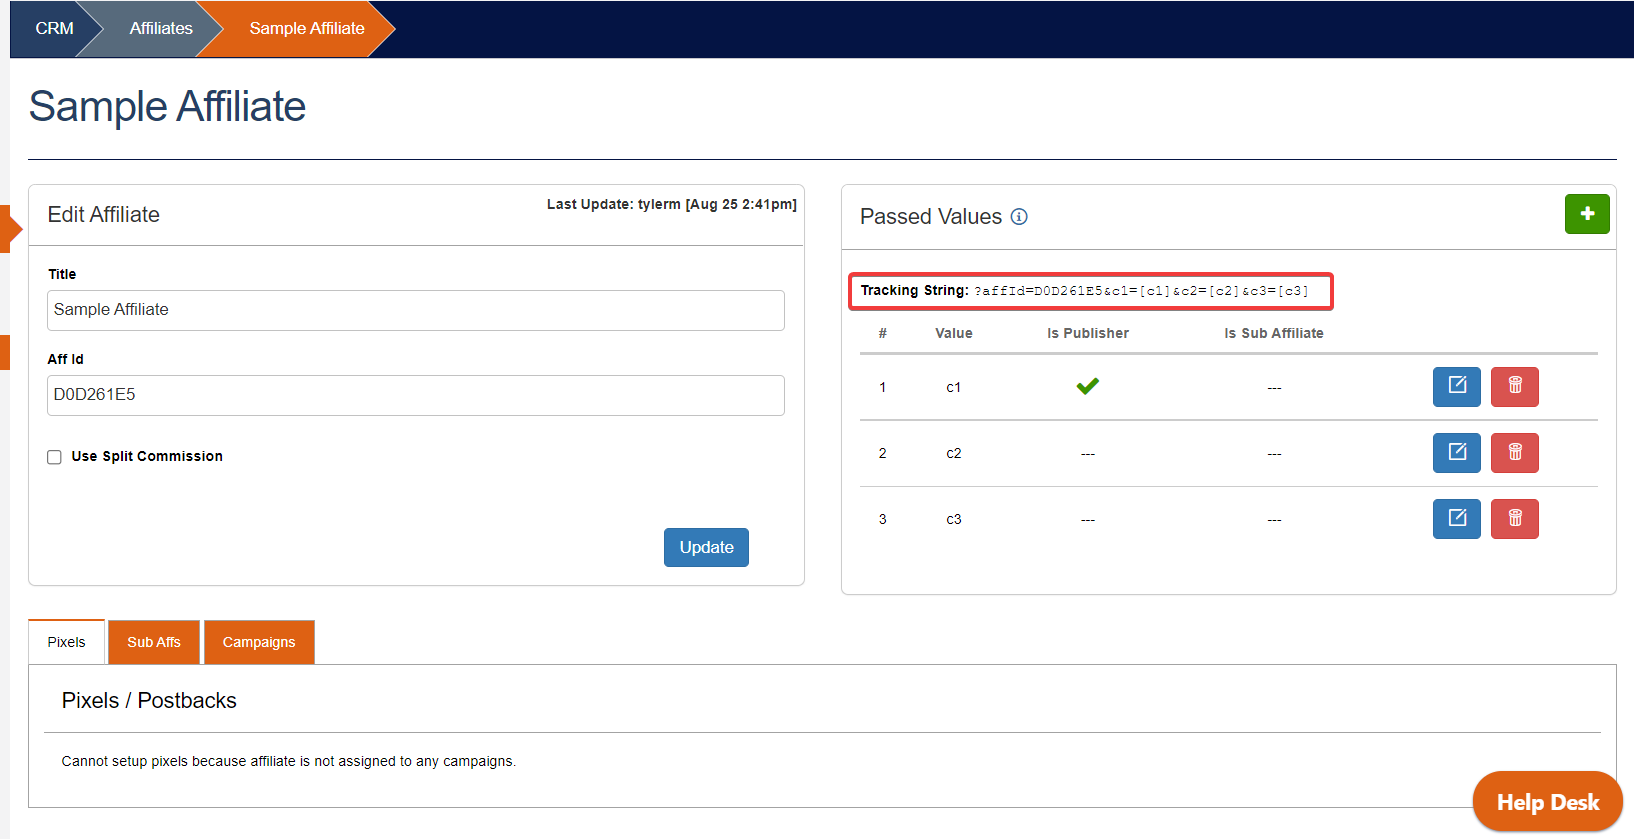
Task: Delete the c1 passed value row
Action: point(1514,387)
